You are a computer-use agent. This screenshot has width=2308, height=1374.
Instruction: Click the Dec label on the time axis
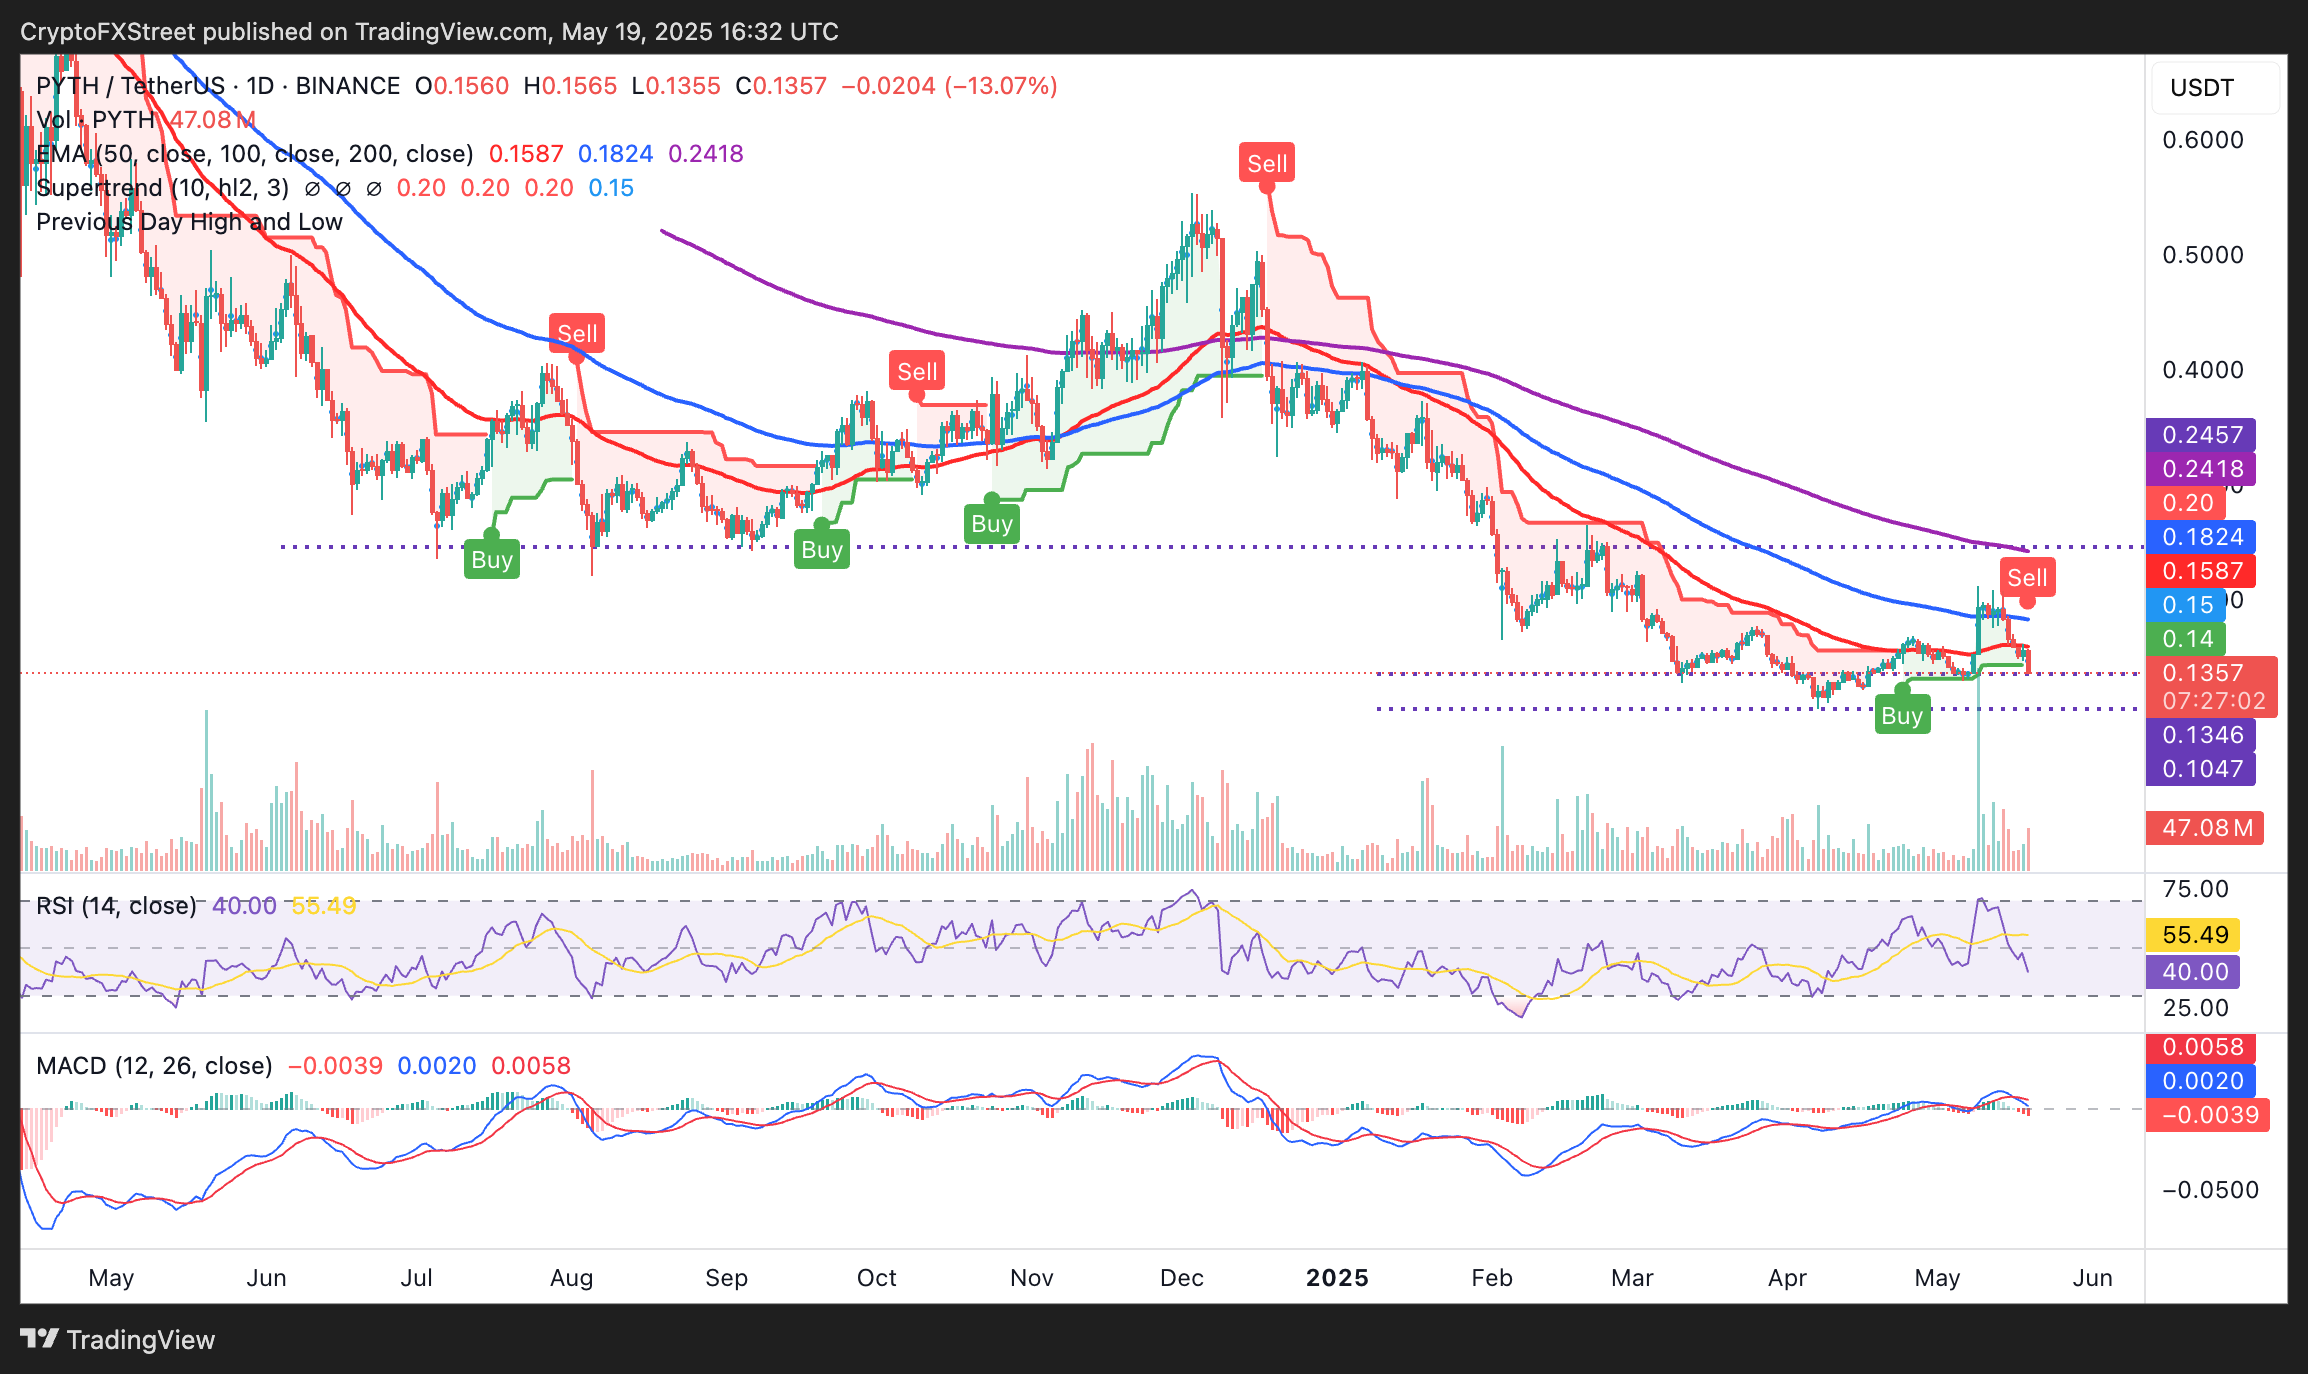[1181, 1278]
